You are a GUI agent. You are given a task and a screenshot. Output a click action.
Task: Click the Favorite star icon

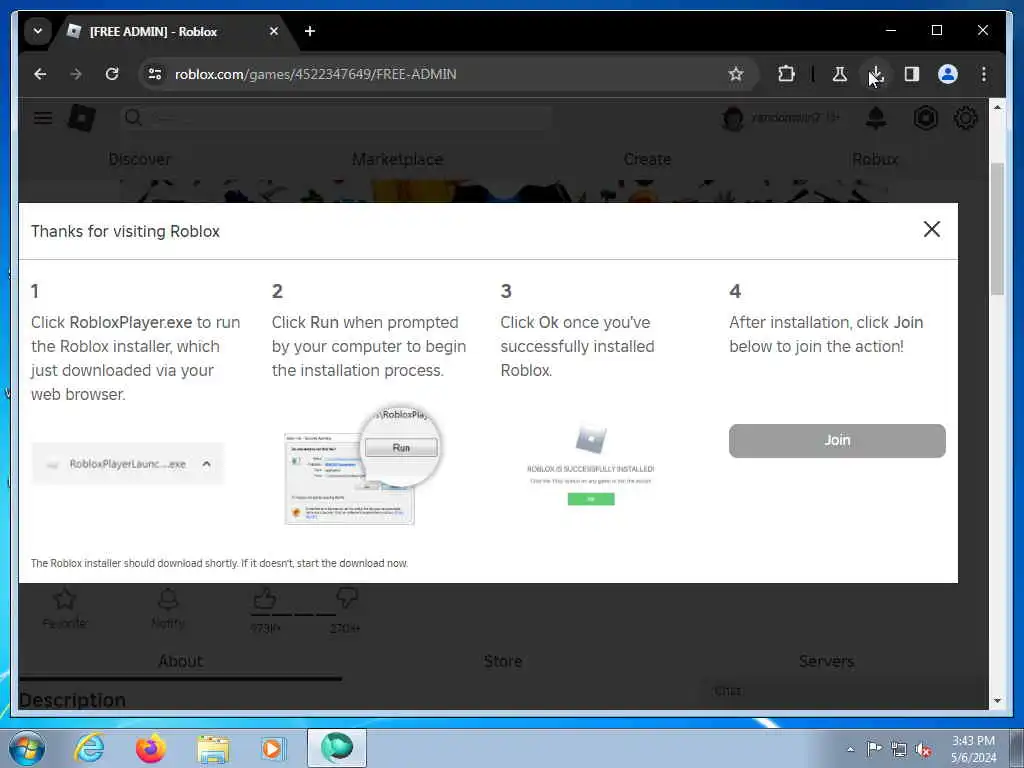[x=65, y=599]
